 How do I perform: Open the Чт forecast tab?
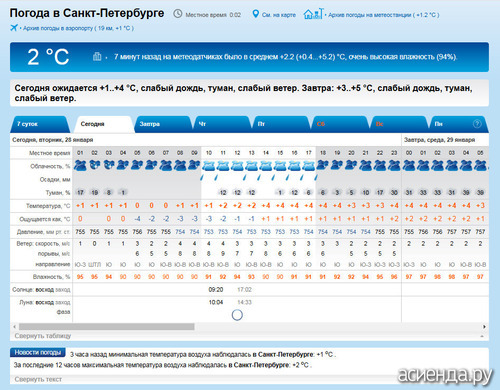tap(222, 124)
